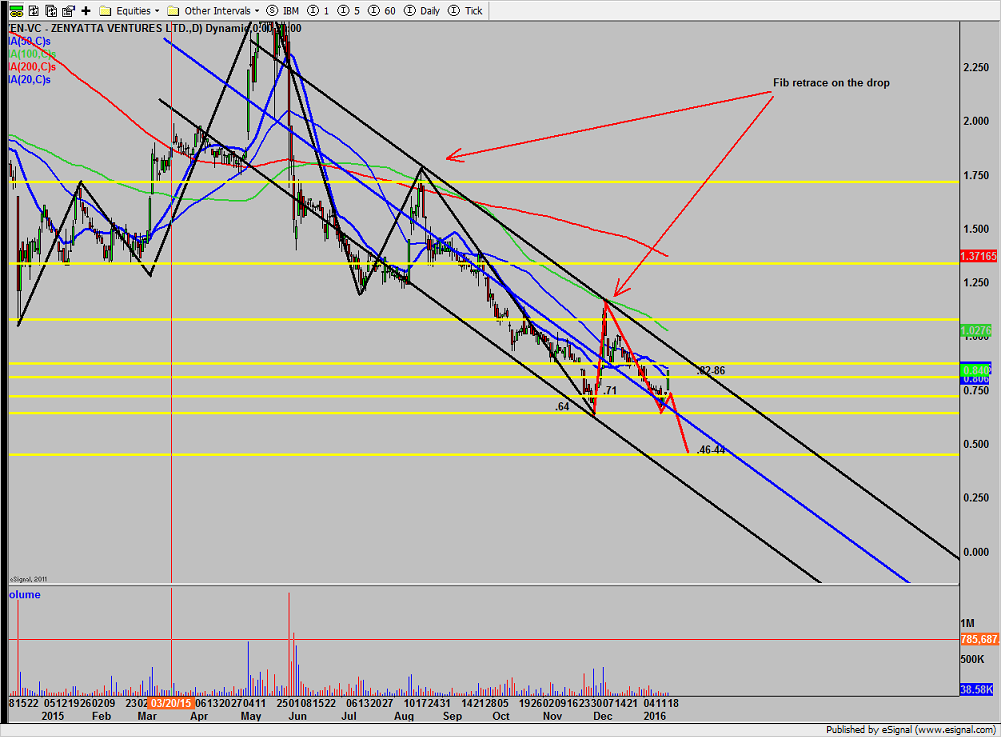Click the blue 38.58K volume marker
The image size is (1001, 737).
[977, 689]
